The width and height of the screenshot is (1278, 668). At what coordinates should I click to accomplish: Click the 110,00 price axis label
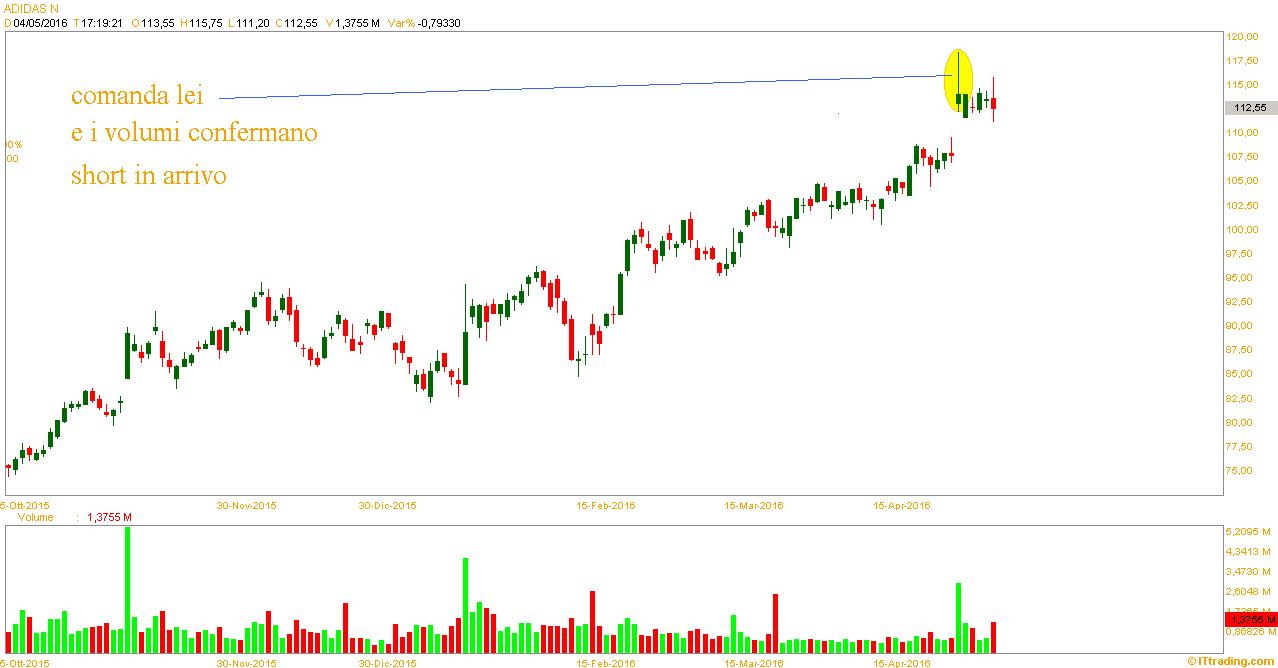[1242, 133]
